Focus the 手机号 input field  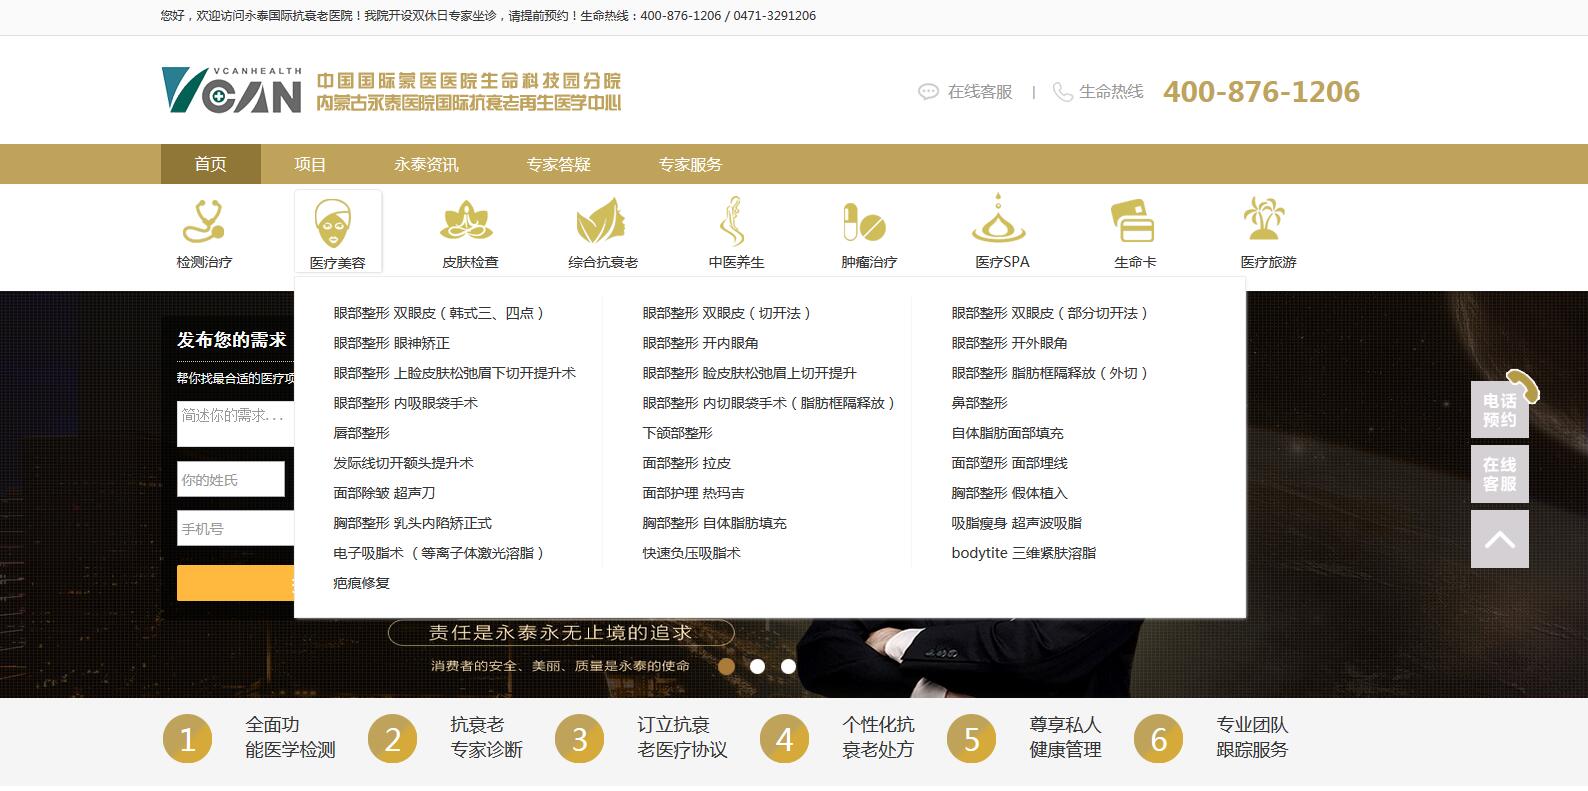(236, 529)
